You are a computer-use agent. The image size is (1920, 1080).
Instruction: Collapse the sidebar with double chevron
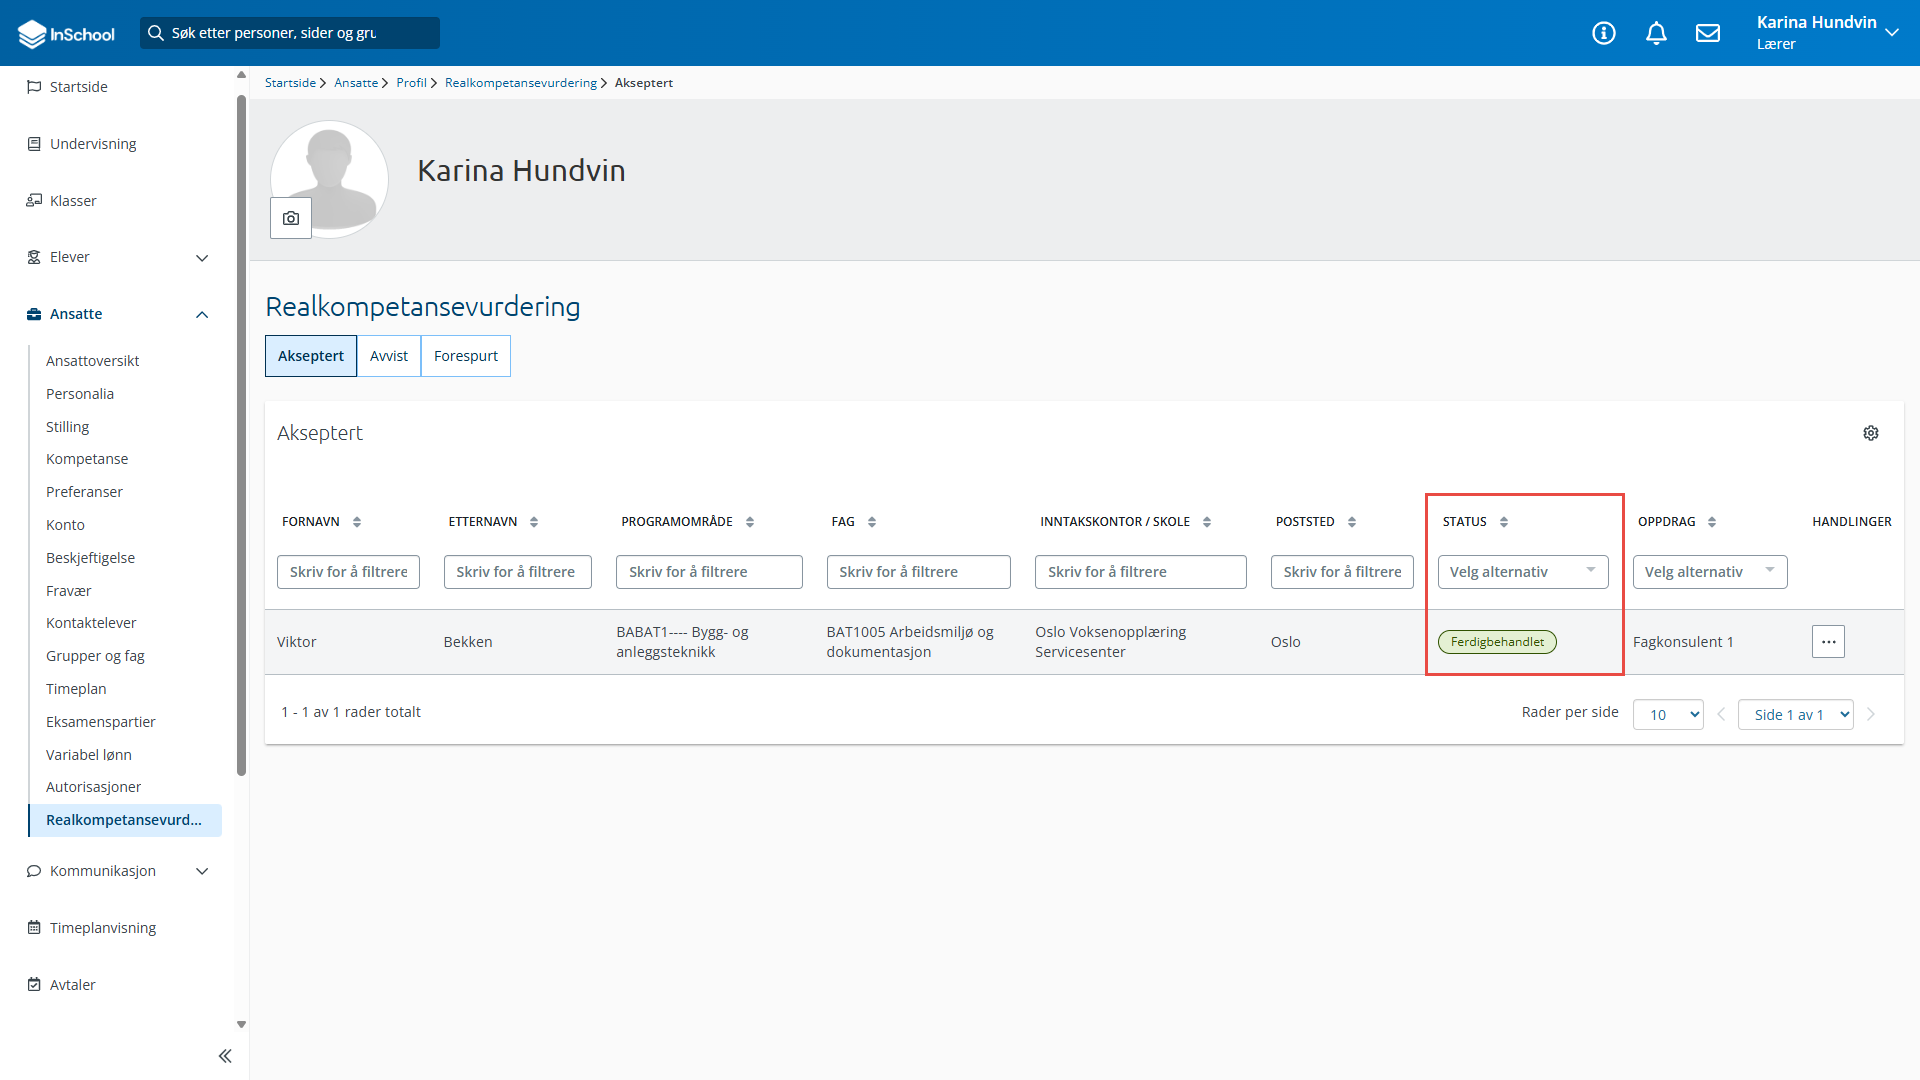click(225, 1056)
